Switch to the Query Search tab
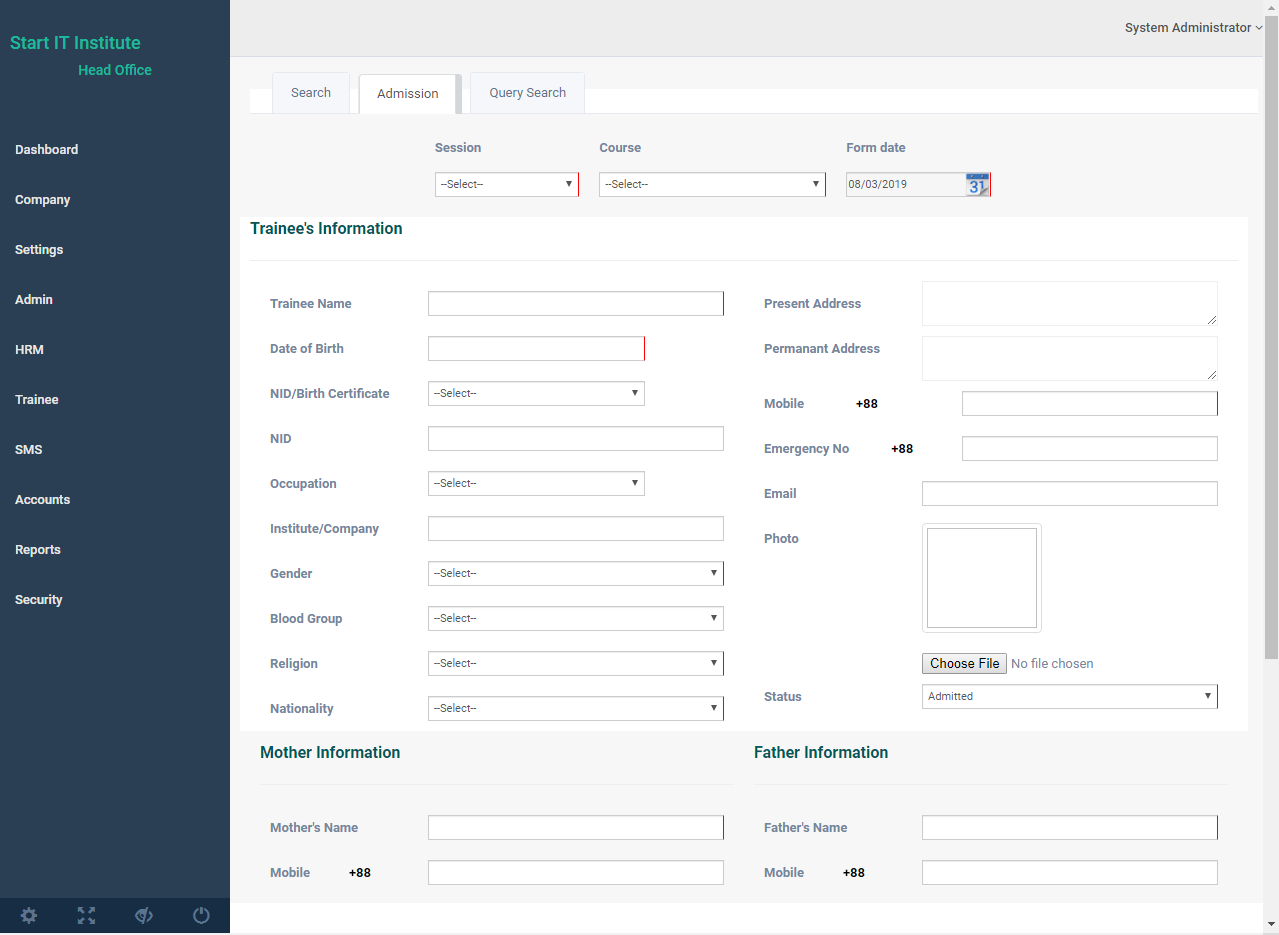 click(527, 93)
